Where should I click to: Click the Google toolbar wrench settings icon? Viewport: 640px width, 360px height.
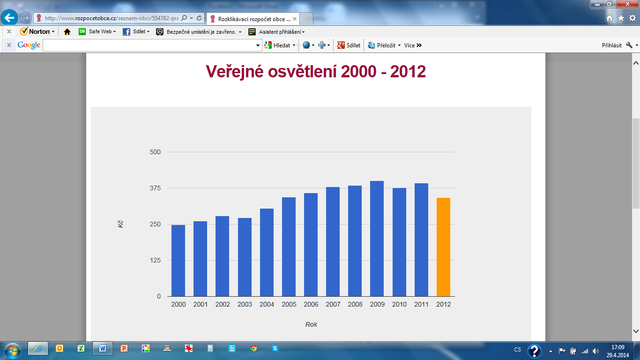(x=629, y=45)
